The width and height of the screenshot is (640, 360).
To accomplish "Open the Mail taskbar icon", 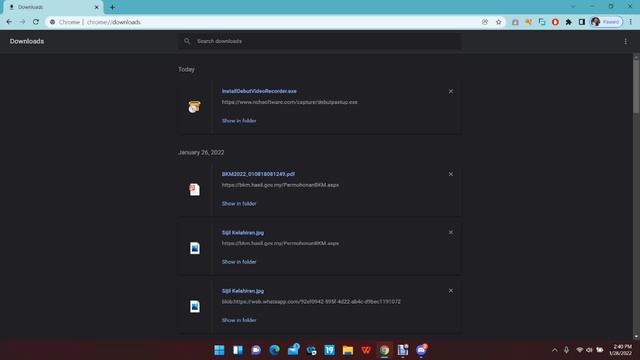I will (293, 350).
